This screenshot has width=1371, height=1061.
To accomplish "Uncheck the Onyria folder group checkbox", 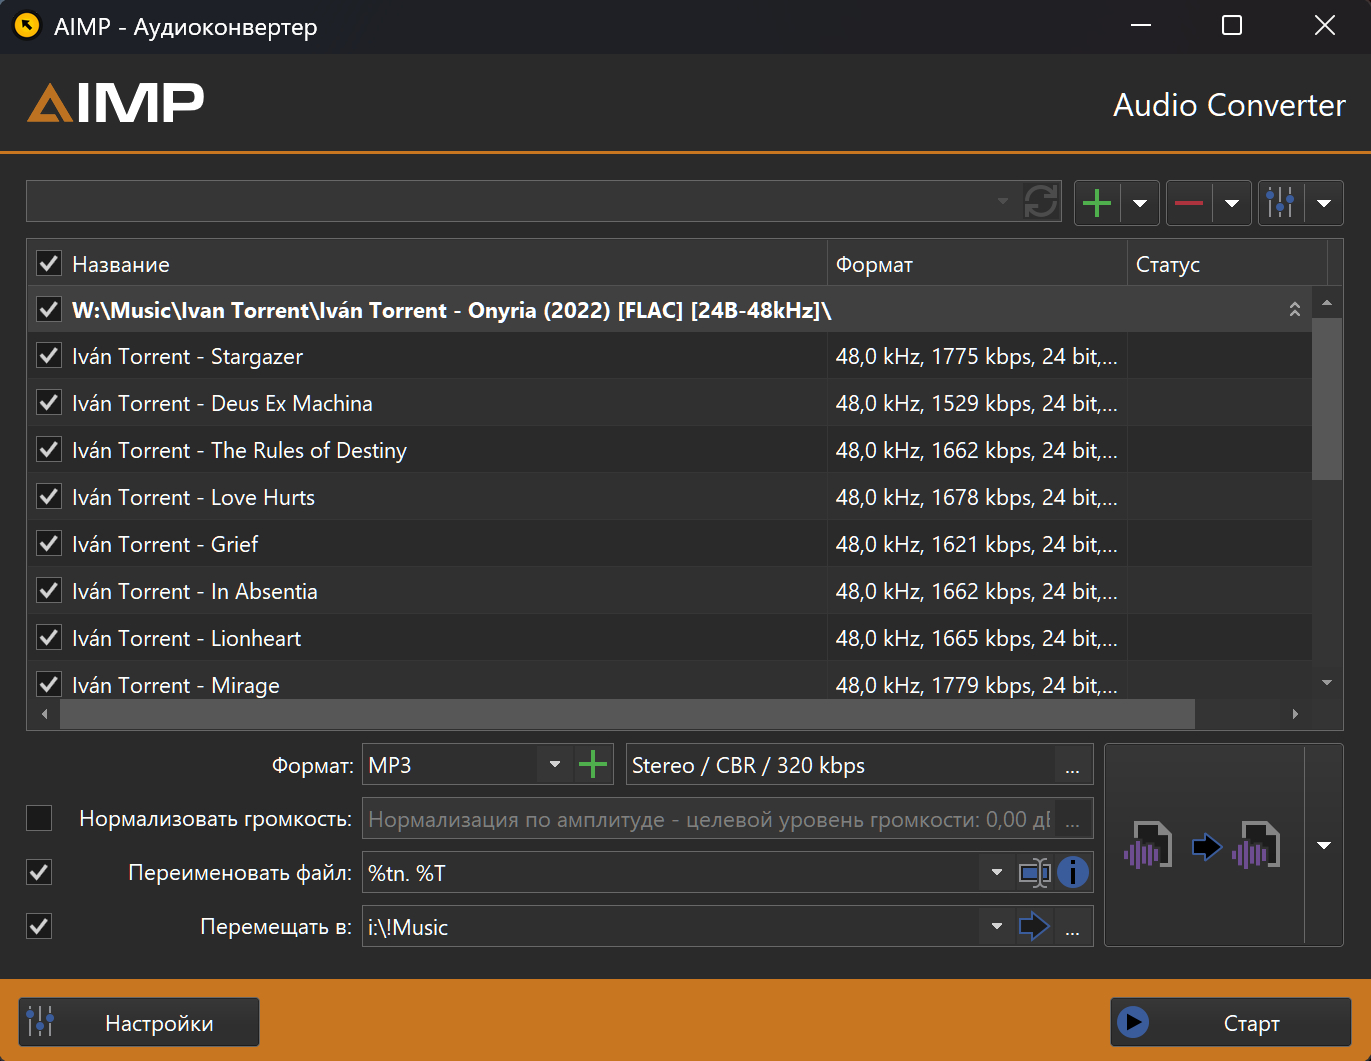I will pyautogui.click(x=49, y=309).
